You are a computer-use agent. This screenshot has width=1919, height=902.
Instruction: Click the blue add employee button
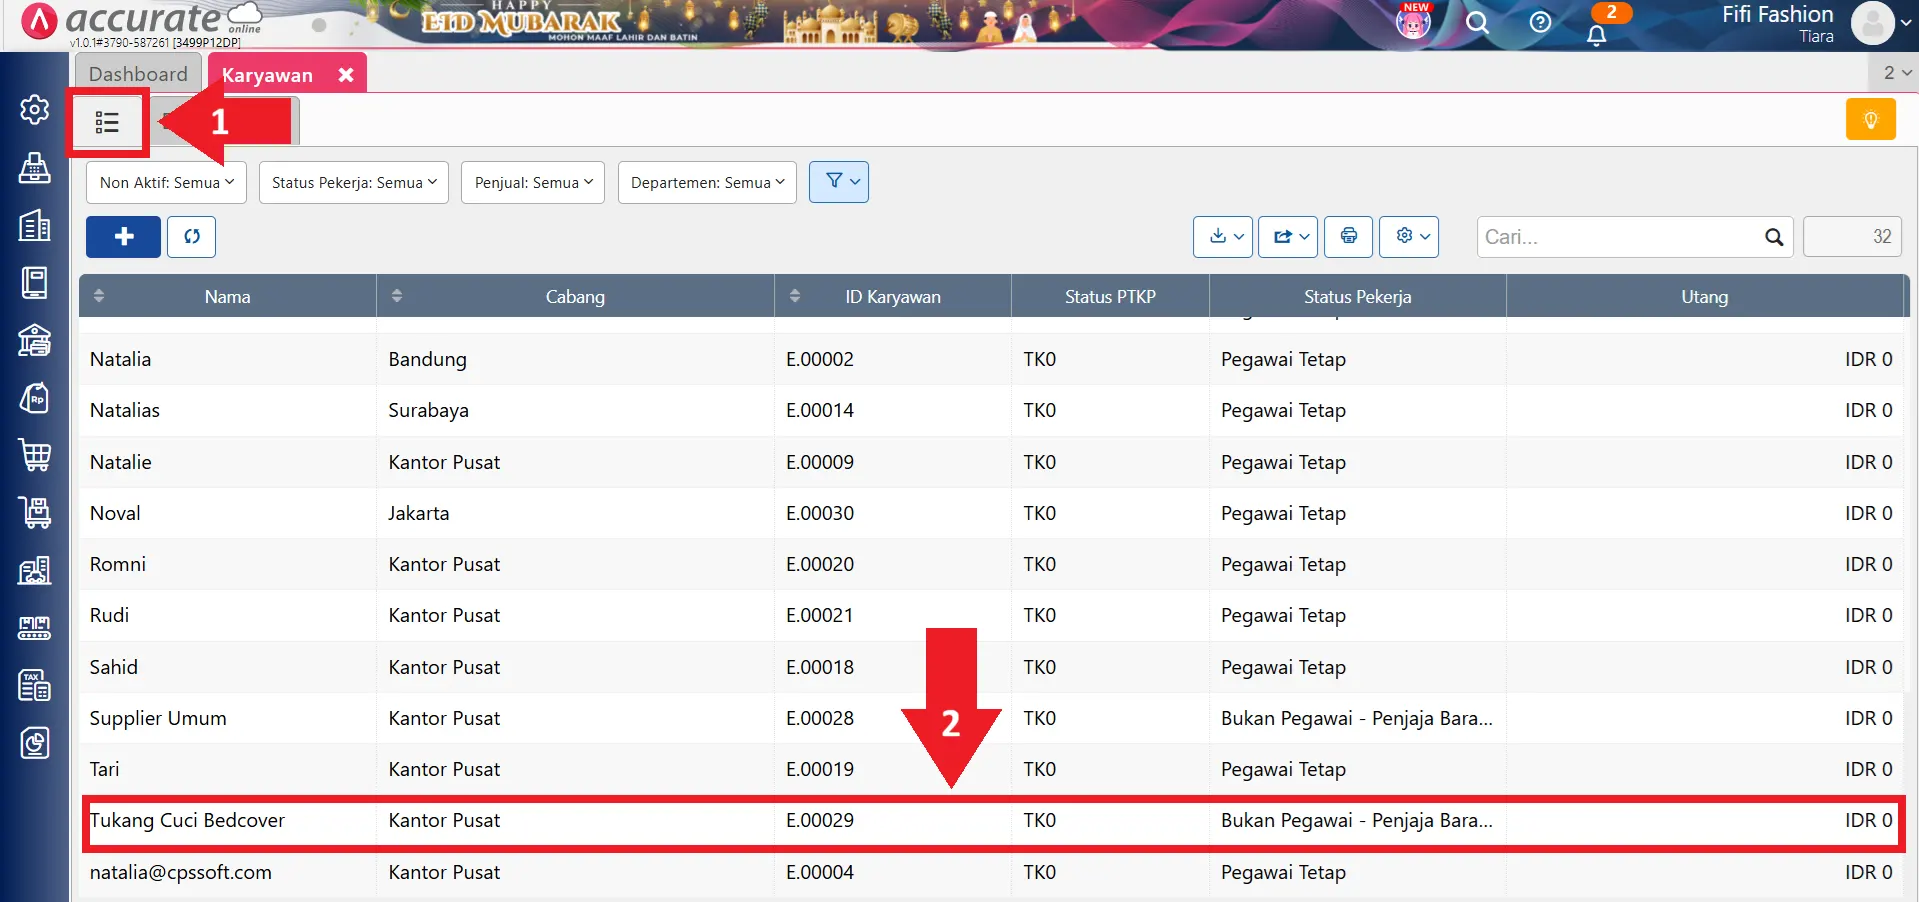tap(123, 237)
